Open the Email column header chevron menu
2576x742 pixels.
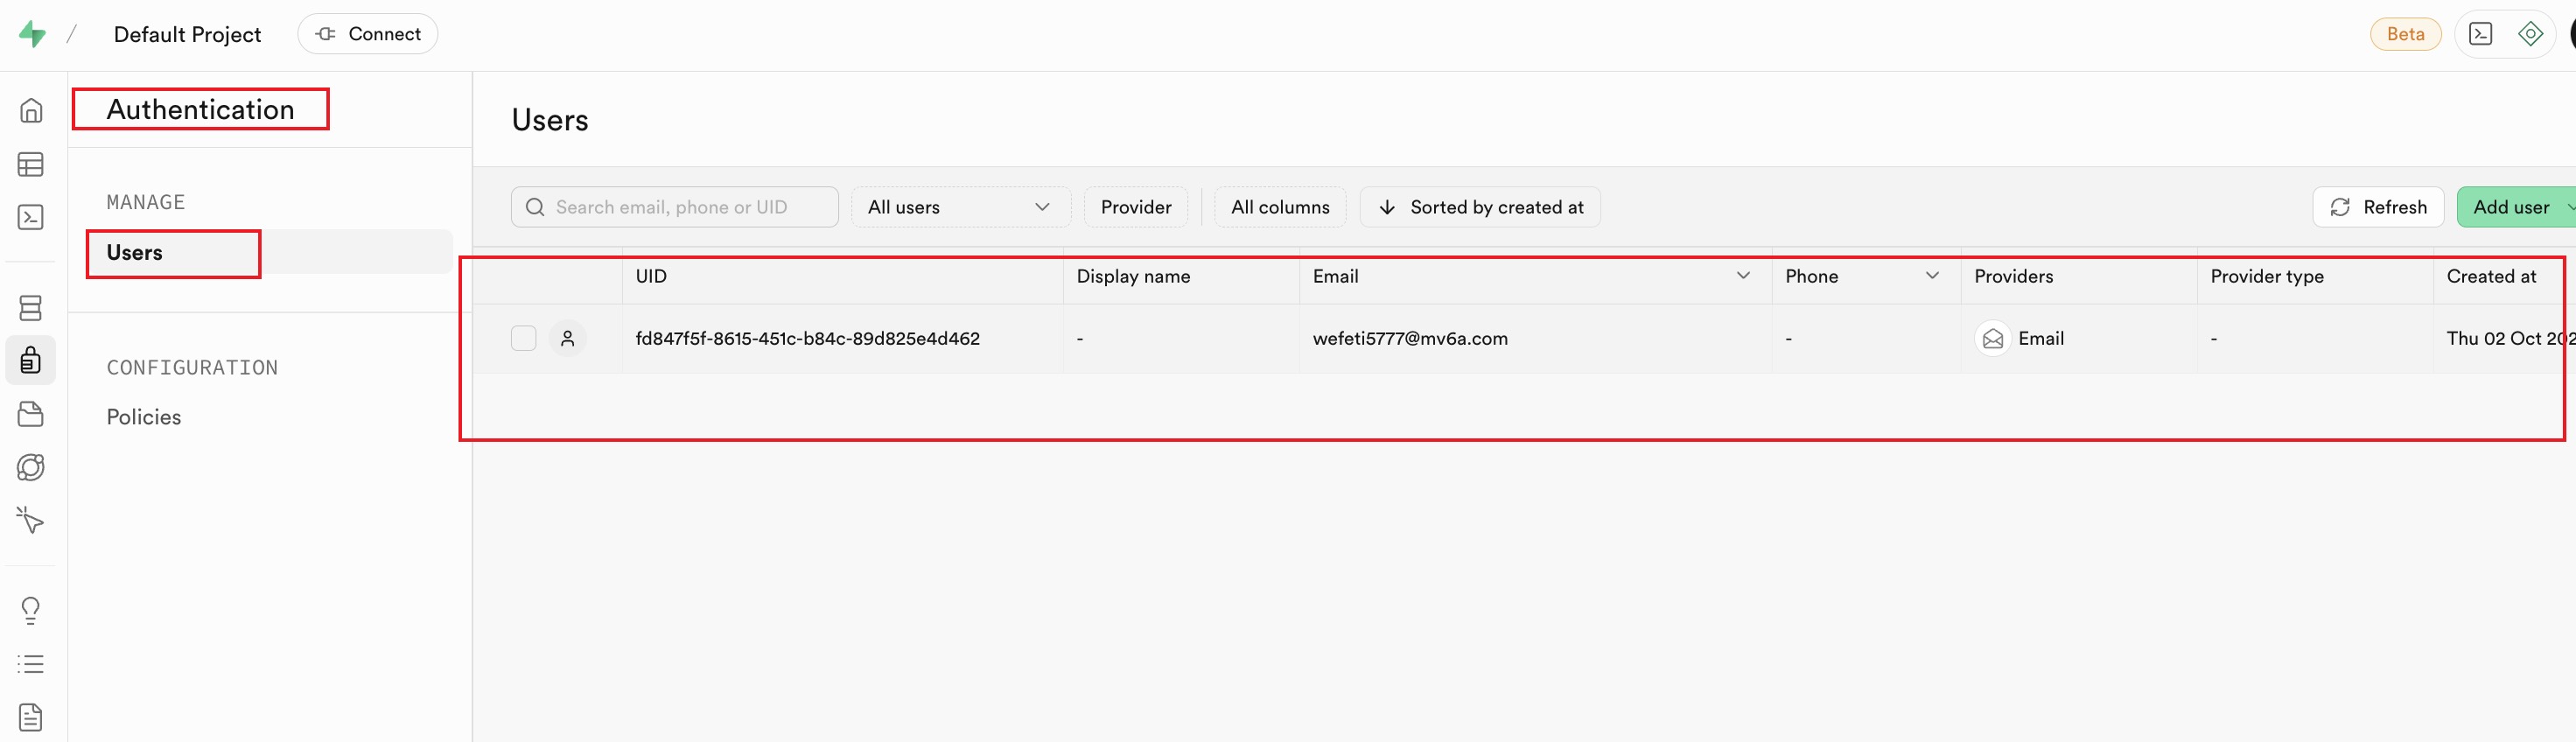click(1743, 276)
